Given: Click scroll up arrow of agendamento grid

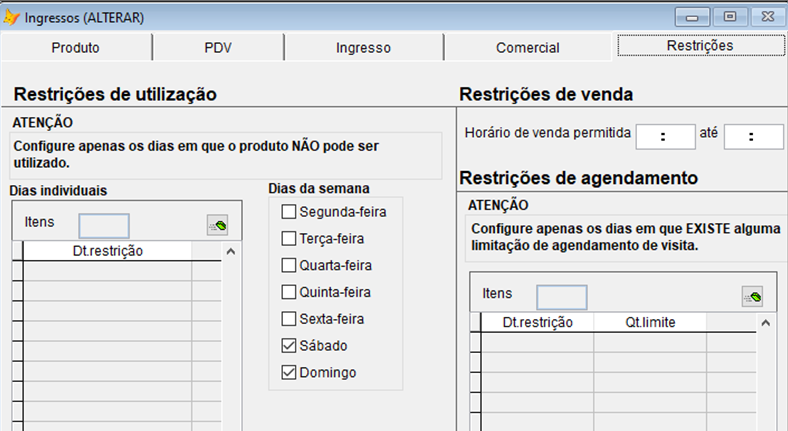Looking at the screenshot, I should point(765,322).
